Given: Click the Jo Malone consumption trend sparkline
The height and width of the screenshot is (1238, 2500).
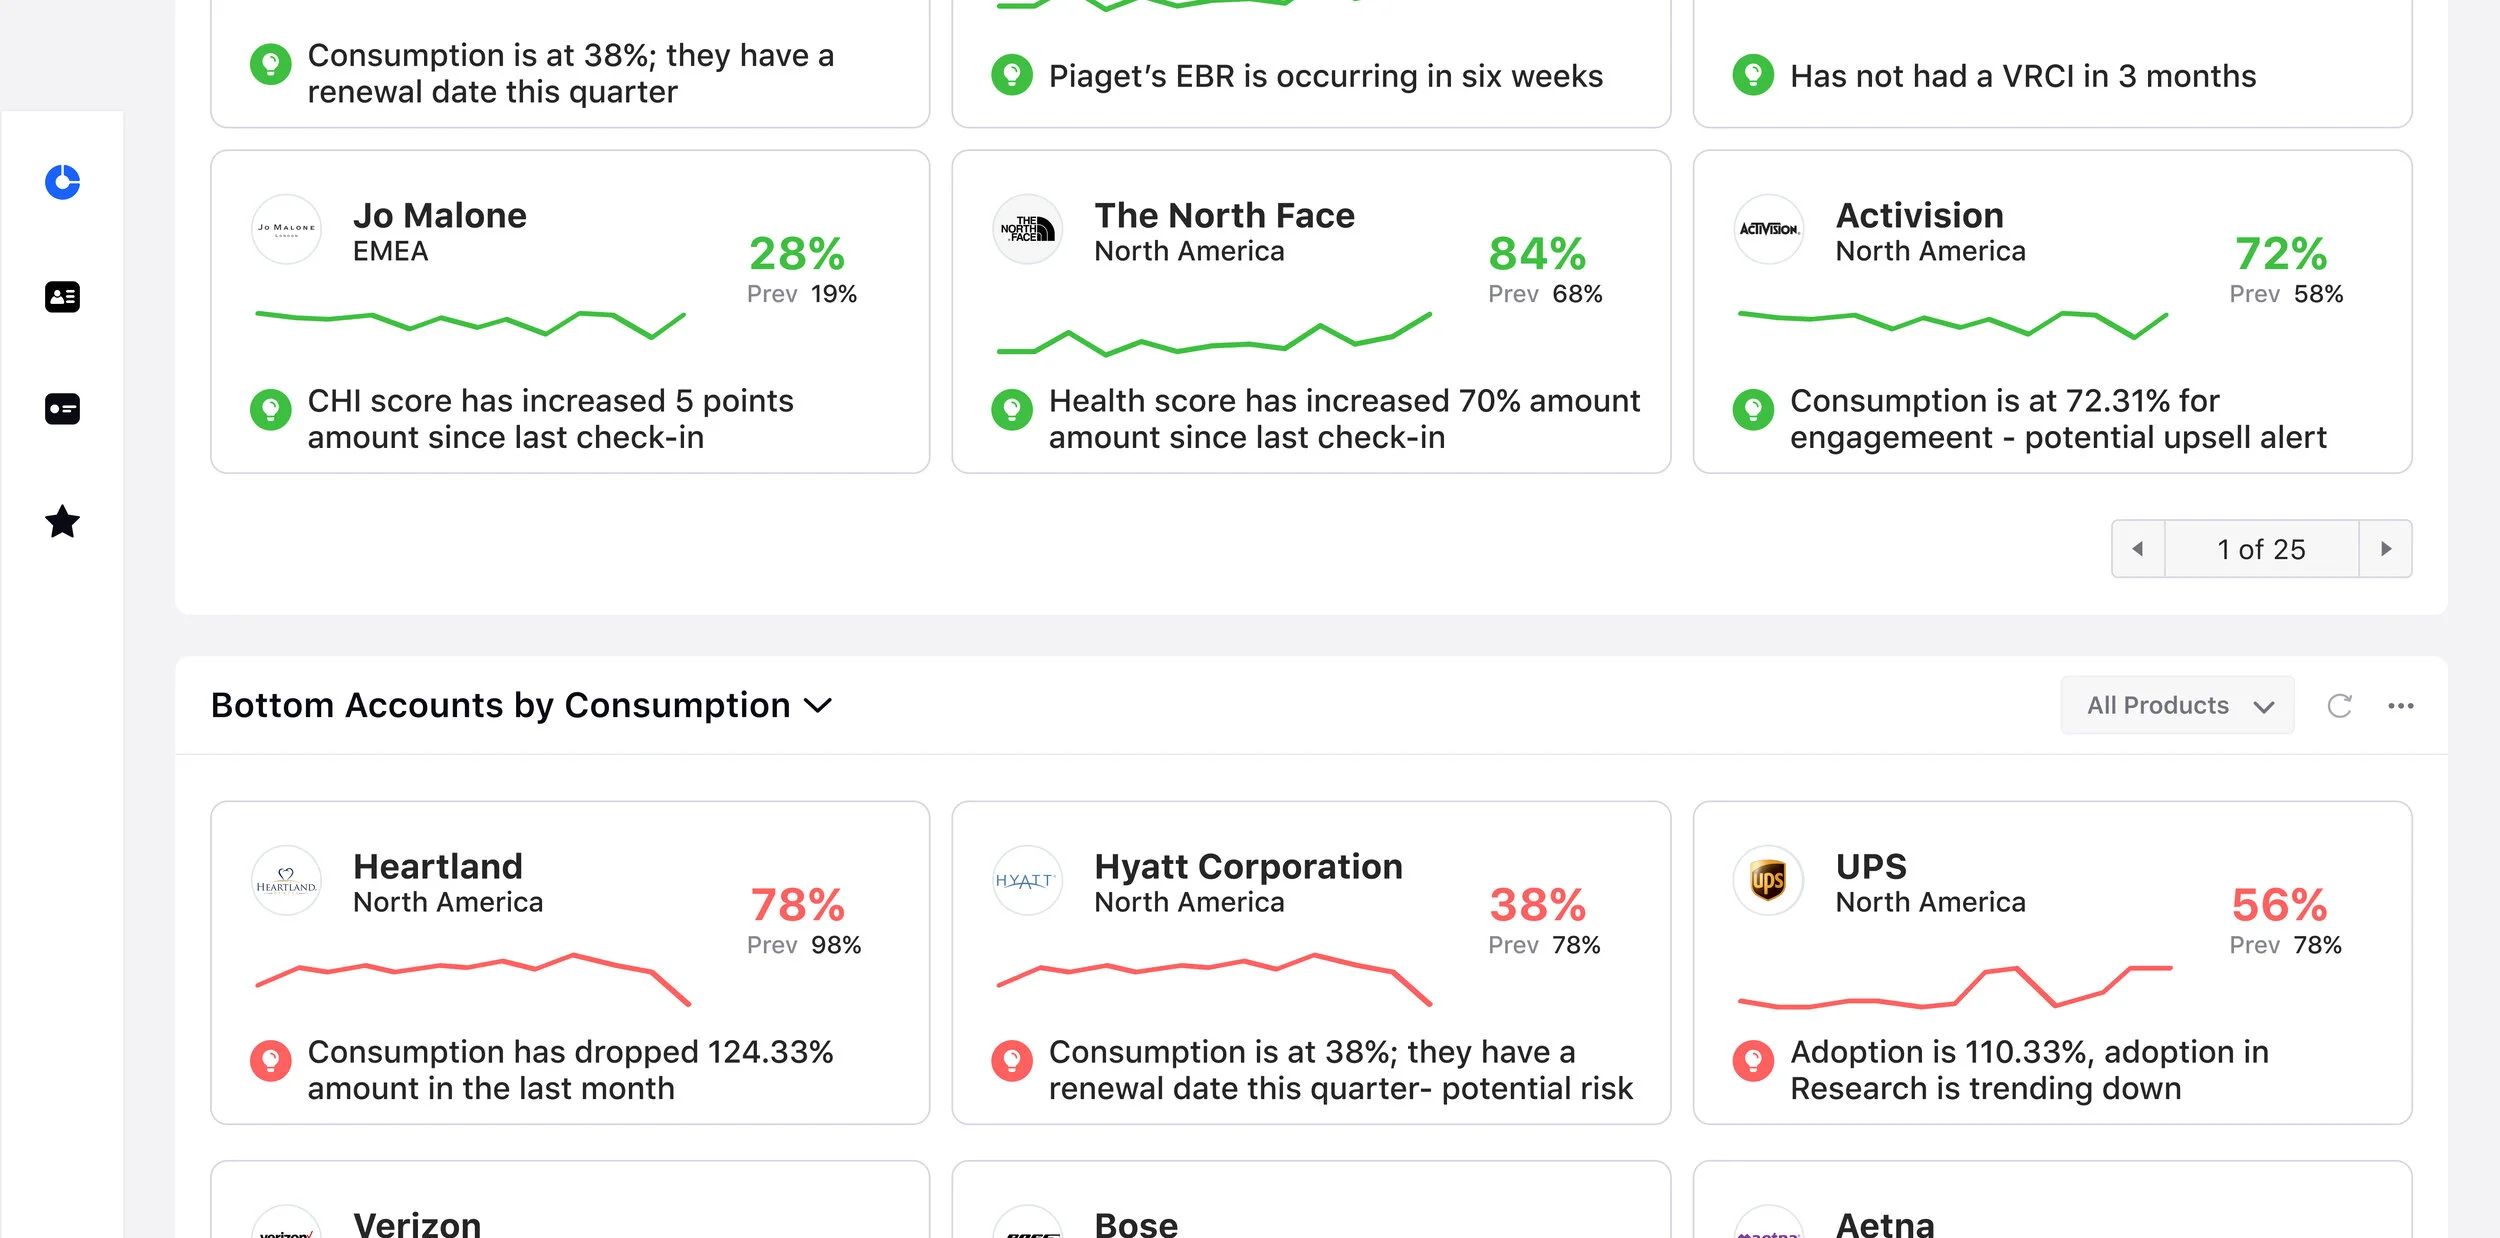Looking at the screenshot, I should [470, 325].
